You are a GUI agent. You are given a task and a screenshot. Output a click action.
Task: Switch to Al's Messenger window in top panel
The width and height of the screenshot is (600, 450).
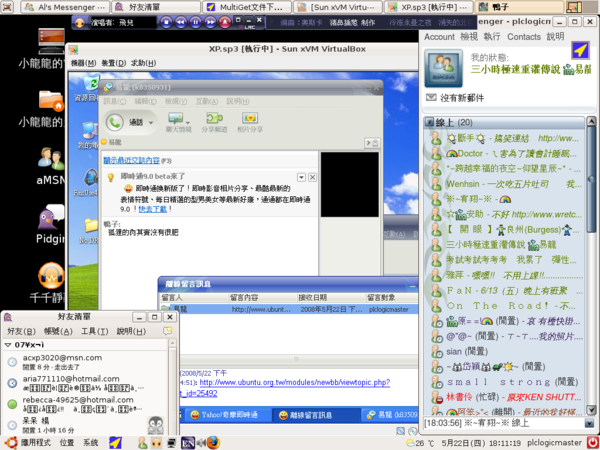pos(65,7)
